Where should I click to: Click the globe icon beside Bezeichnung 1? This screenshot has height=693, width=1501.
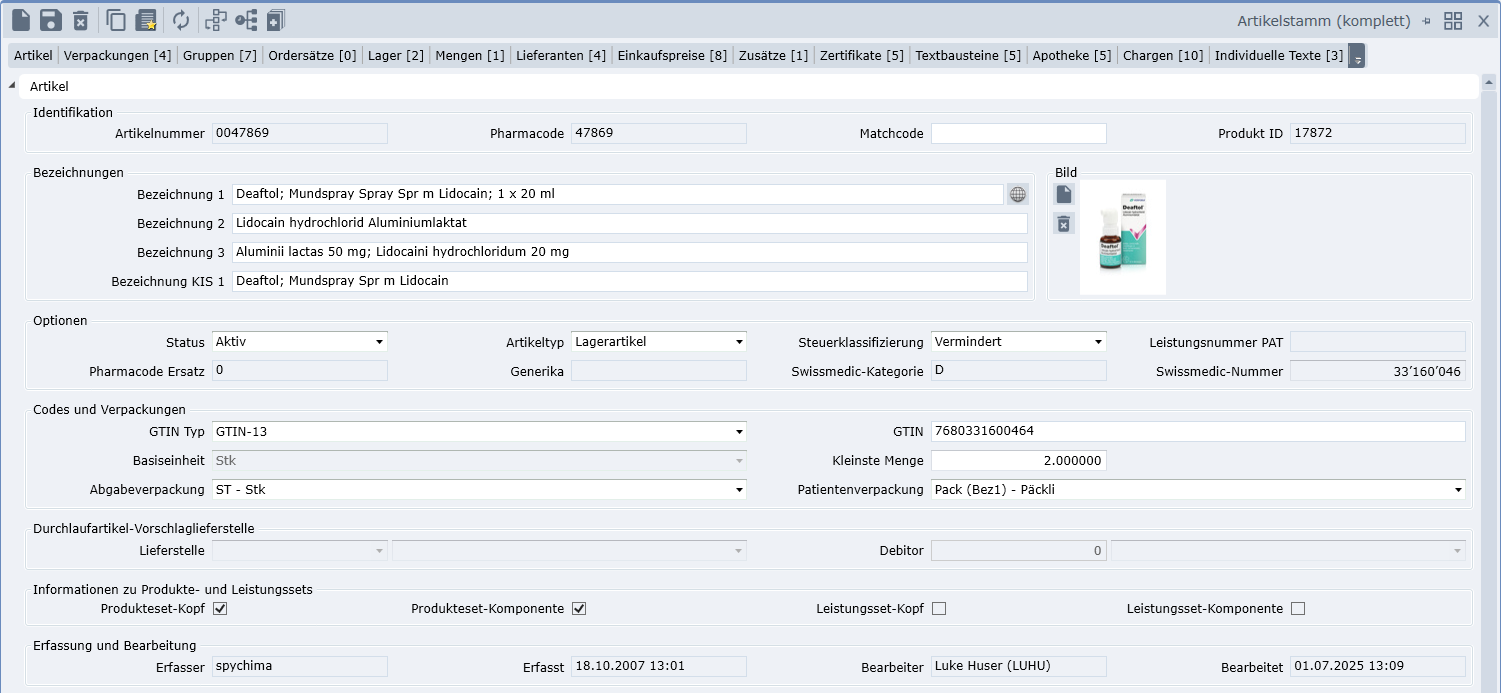pyautogui.click(x=1017, y=195)
